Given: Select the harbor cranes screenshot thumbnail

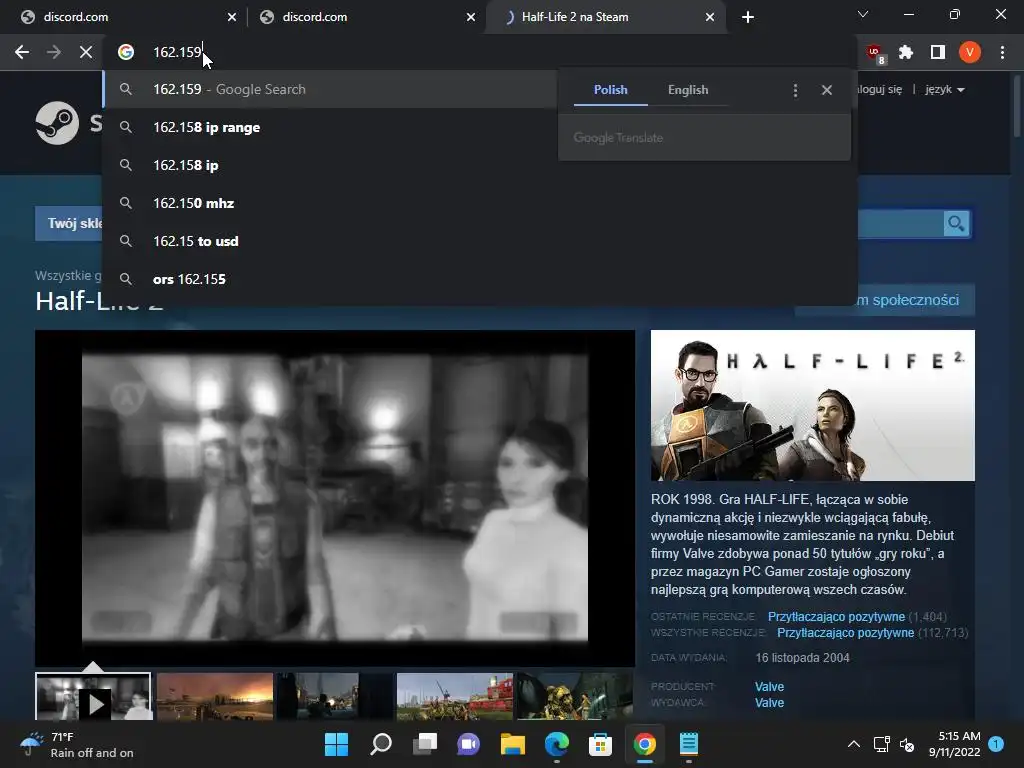Looking at the screenshot, I should click(455, 697).
